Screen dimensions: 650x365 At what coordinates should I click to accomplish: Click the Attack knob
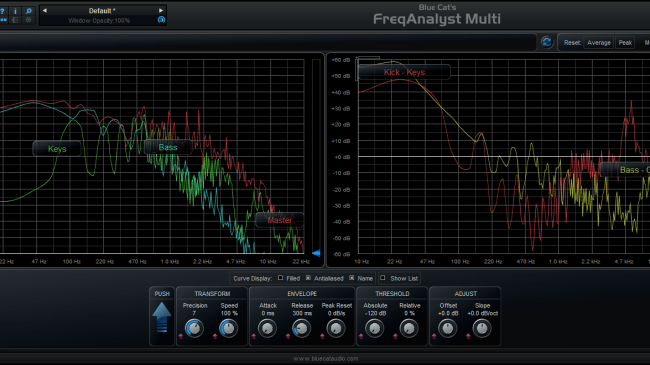pyautogui.click(x=267, y=328)
